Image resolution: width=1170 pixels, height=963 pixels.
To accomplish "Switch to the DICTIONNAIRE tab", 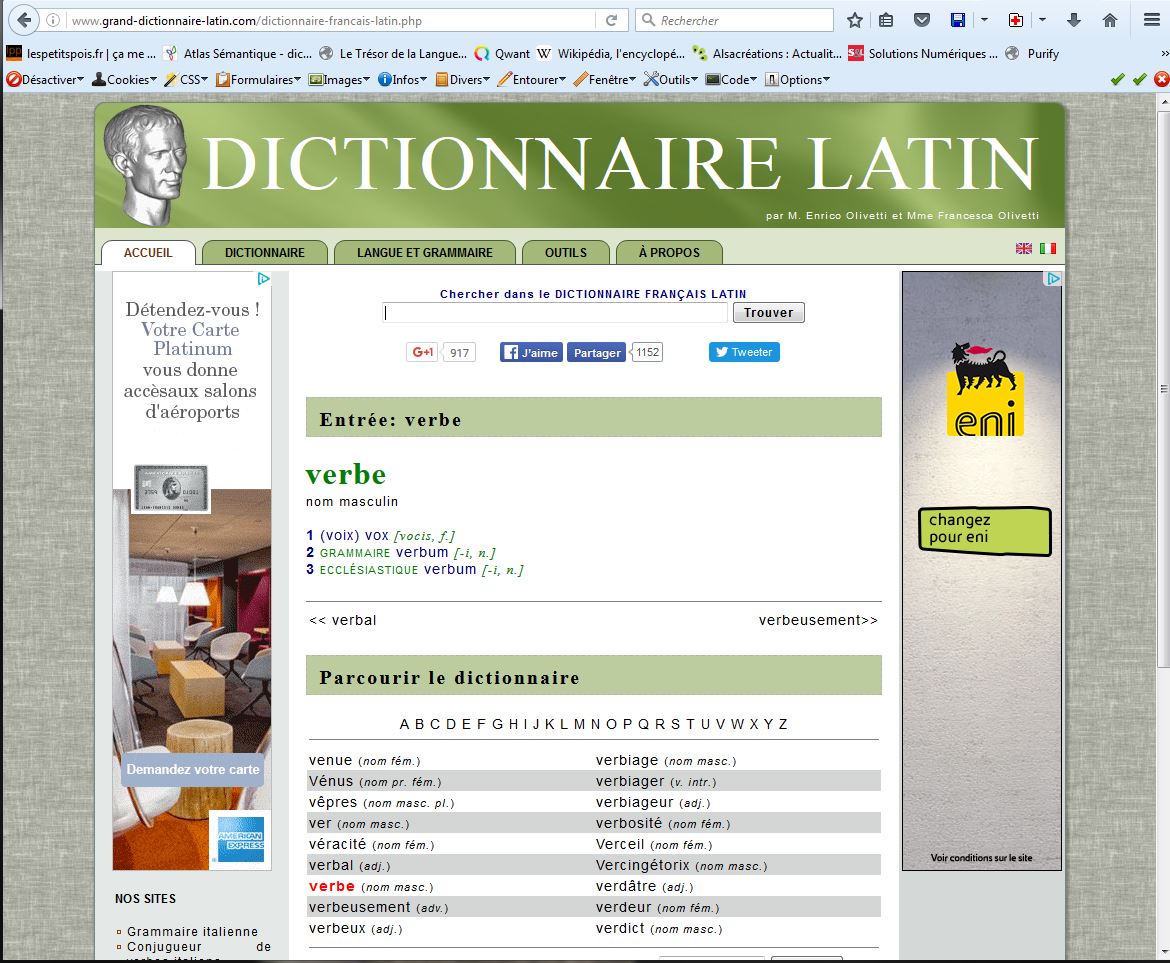I will pyautogui.click(x=265, y=252).
